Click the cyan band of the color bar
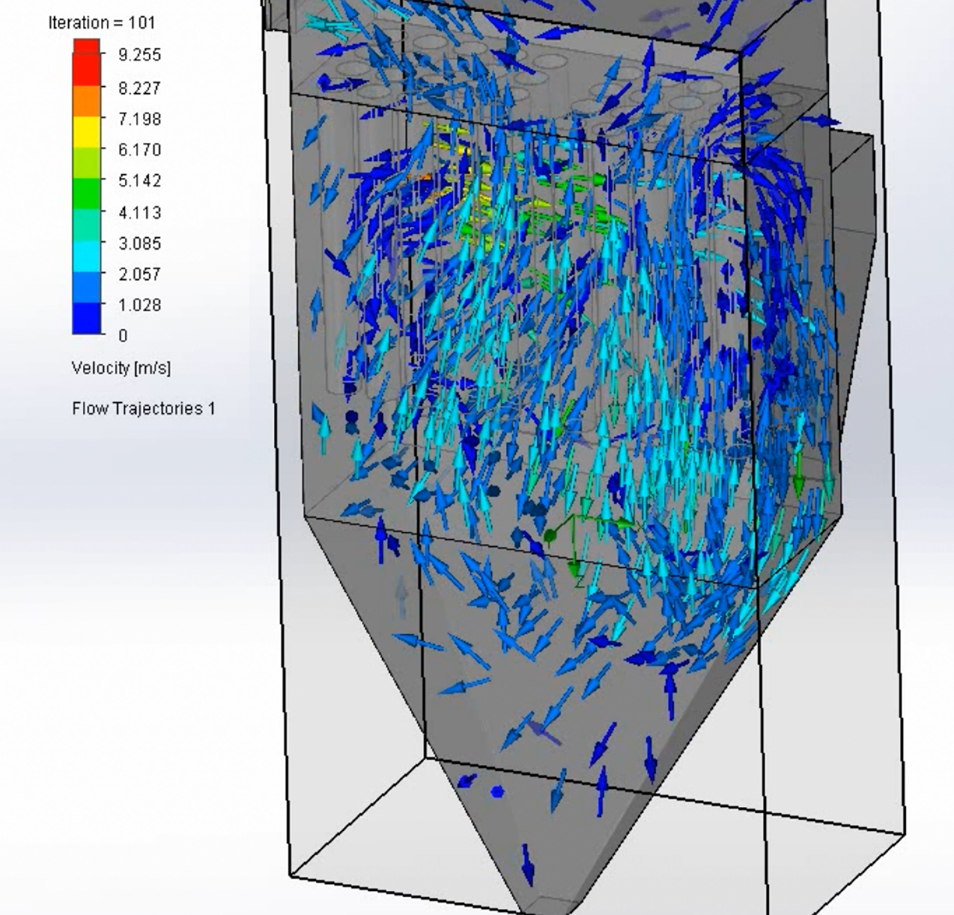Image resolution: width=954 pixels, height=915 pixels. pyautogui.click(x=86, y=250)
